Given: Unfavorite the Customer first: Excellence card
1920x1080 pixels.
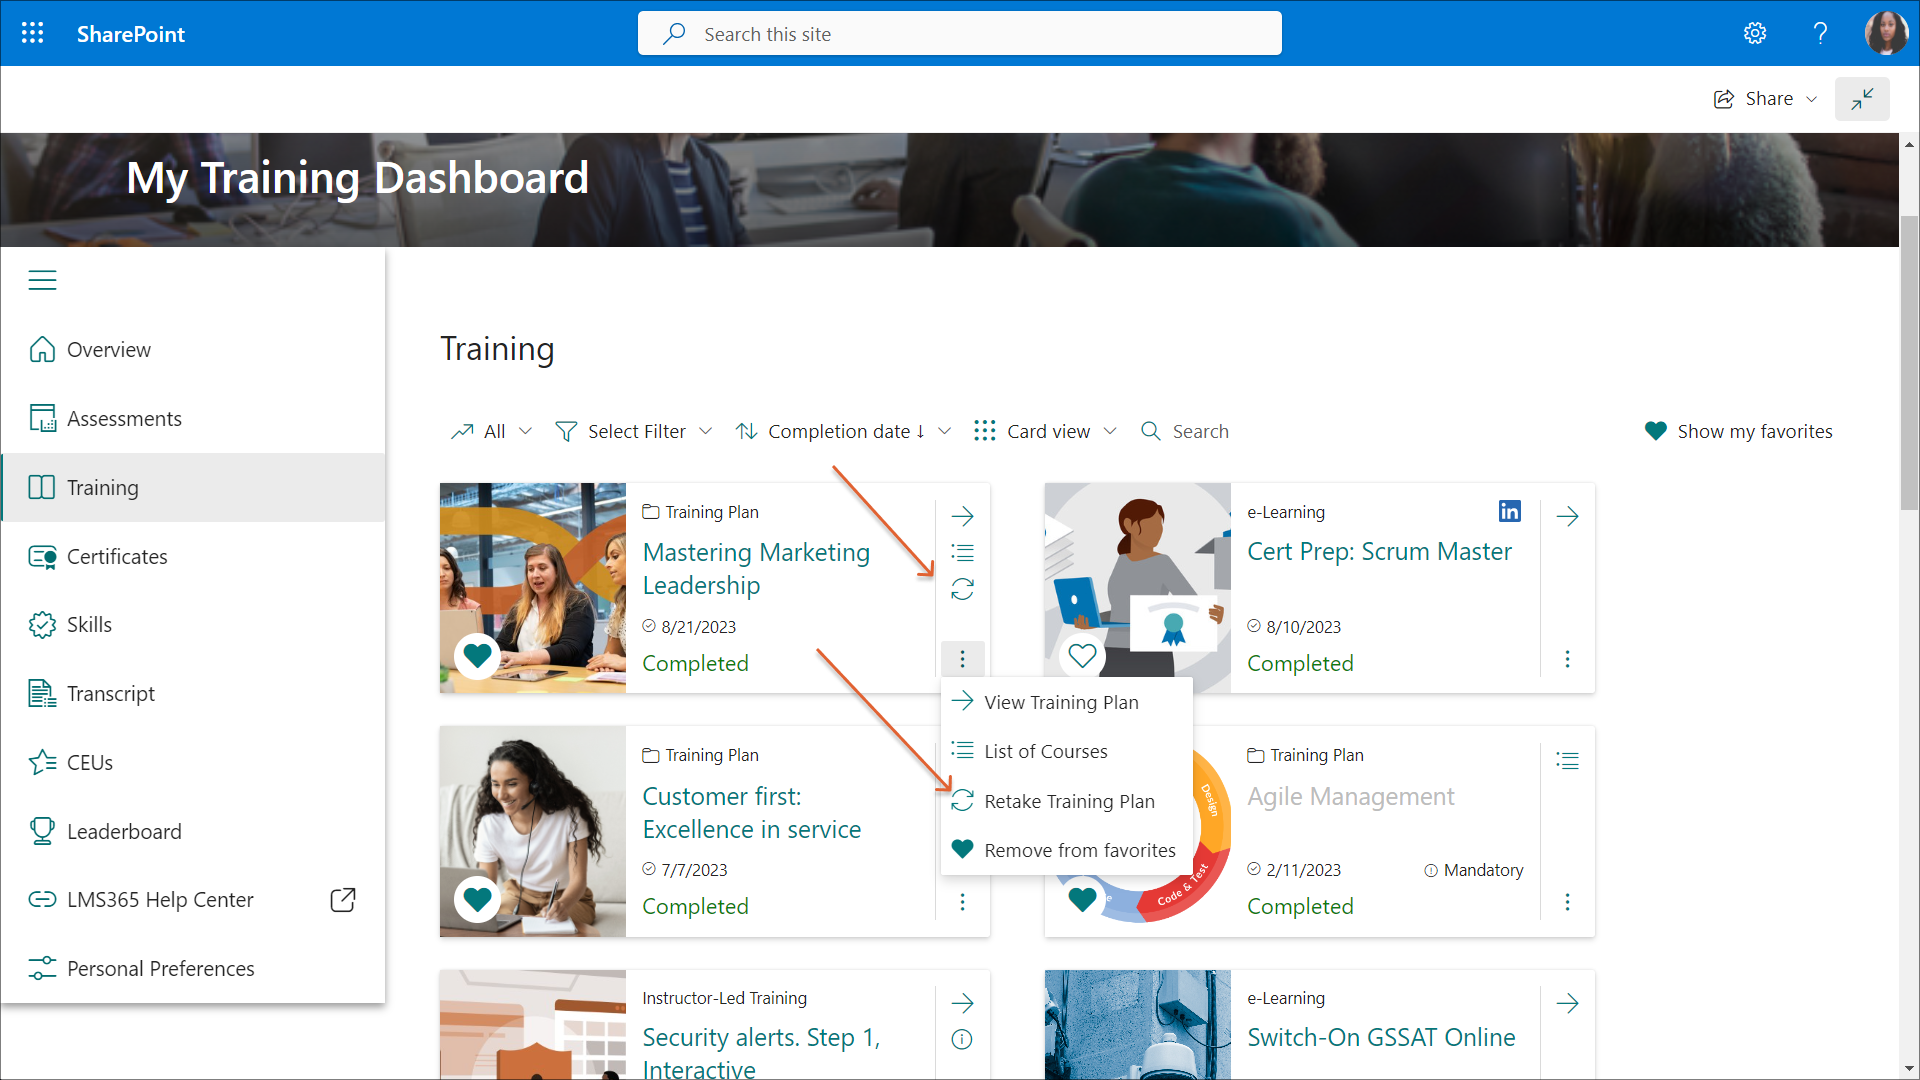Looking at the screenshot, I should pos(477,898).
